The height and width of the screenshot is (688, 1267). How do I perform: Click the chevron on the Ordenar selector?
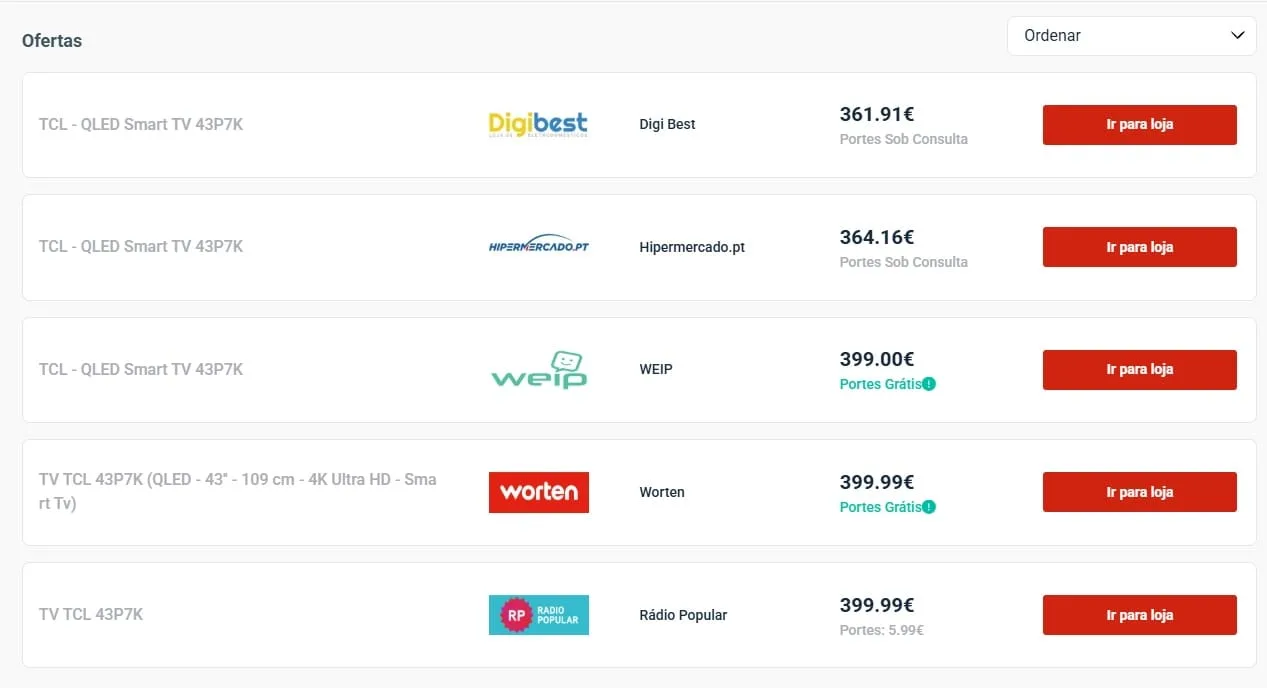coord(1236,35)
